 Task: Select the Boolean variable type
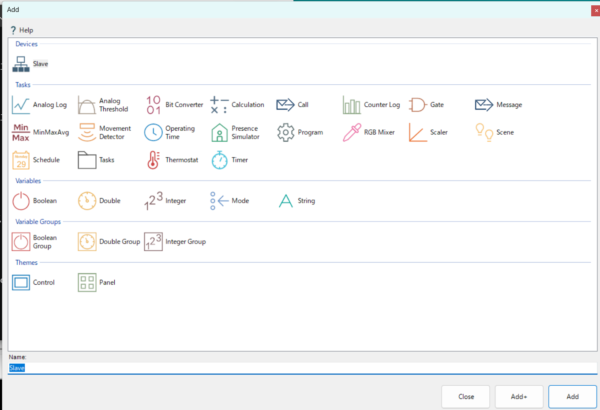(22, 201)
